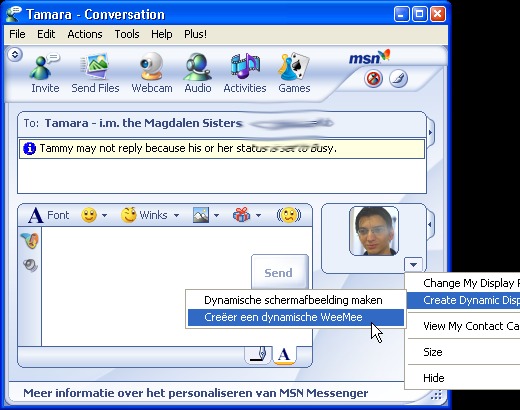Viewport: 520px width, 410px height.
Task: Expand the emoticon dropdown arrow
Action: (104, 216)
